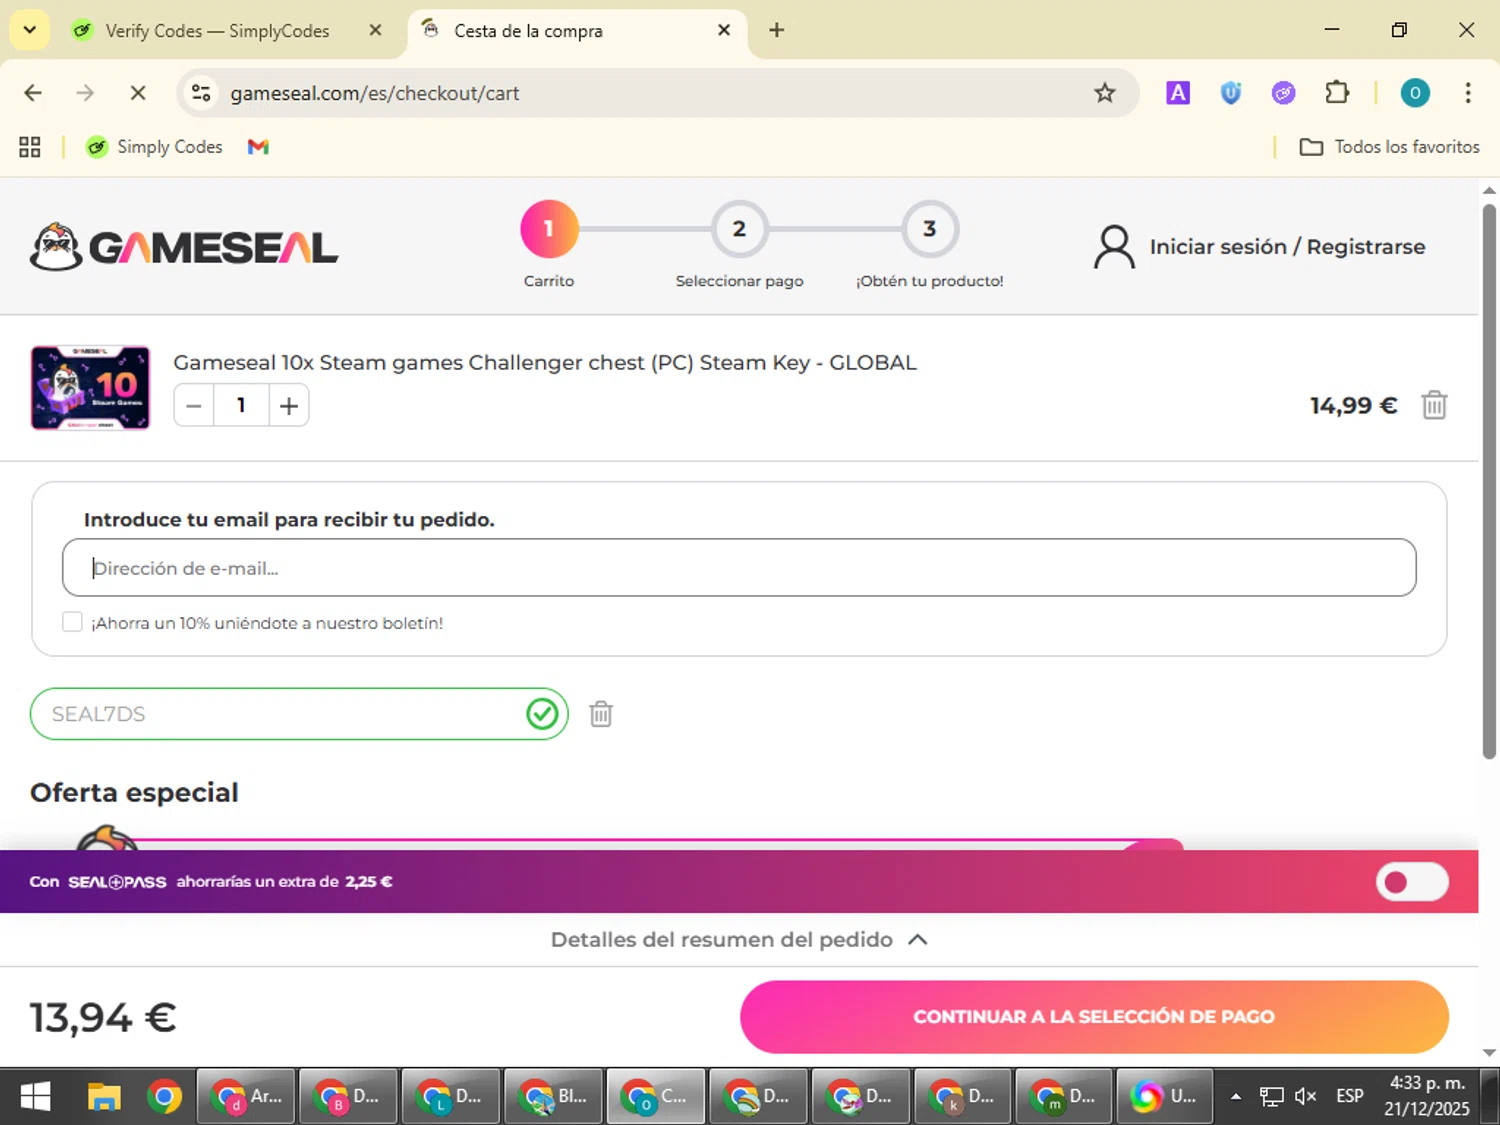The height and width of the screenshot is (1125, 1500).
Task: Open Simply Codes bookmark
Action: pyautogui.click(x=154, y=147)
